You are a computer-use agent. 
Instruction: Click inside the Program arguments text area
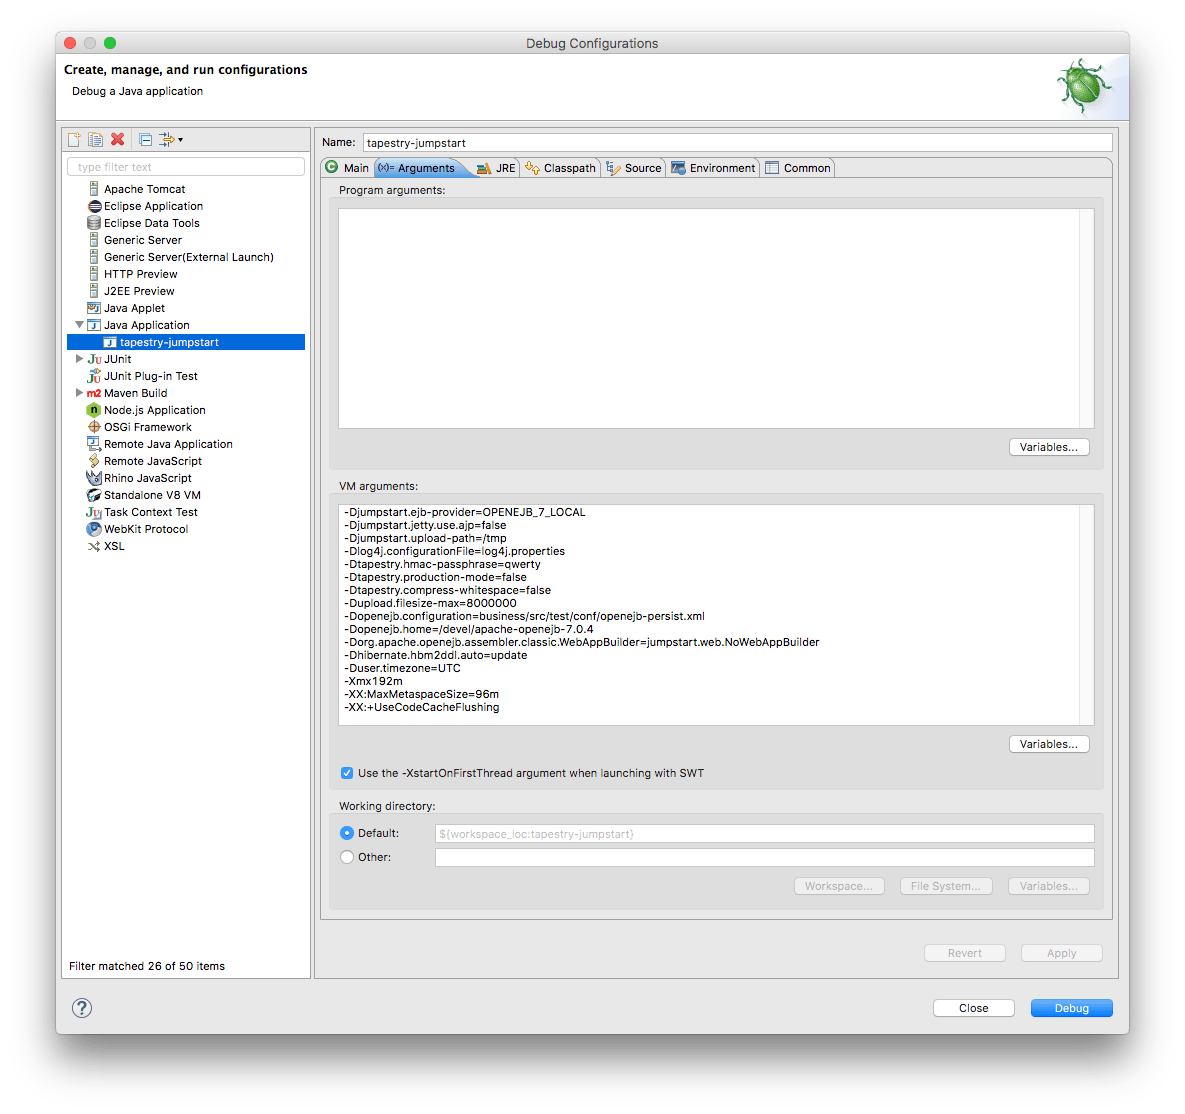point(709,318)
